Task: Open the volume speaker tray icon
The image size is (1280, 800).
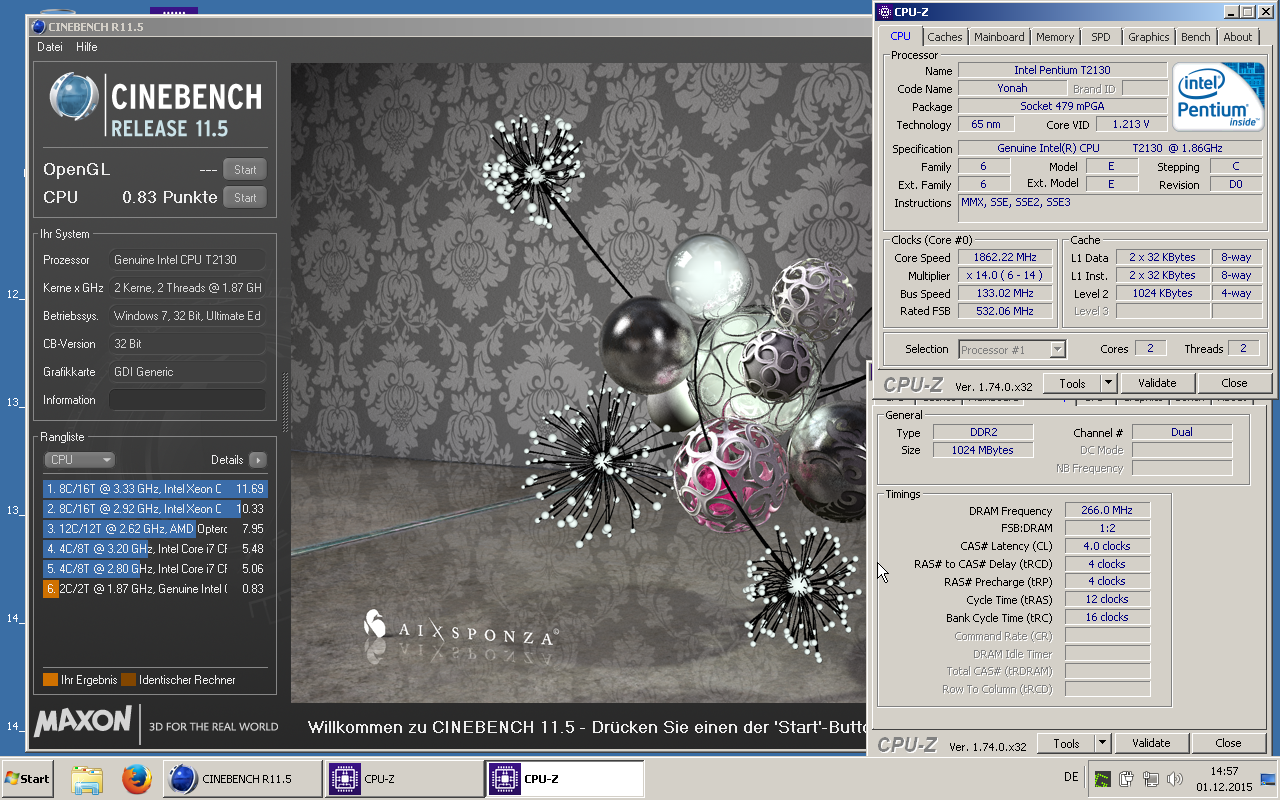Action: tap(1175, 779)
